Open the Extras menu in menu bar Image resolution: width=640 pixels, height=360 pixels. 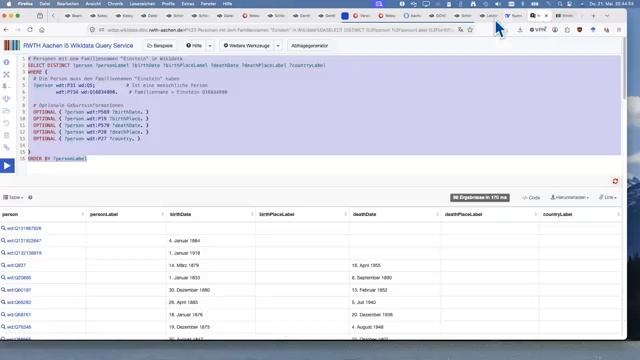pyautogui.click(x=188, y=4)
